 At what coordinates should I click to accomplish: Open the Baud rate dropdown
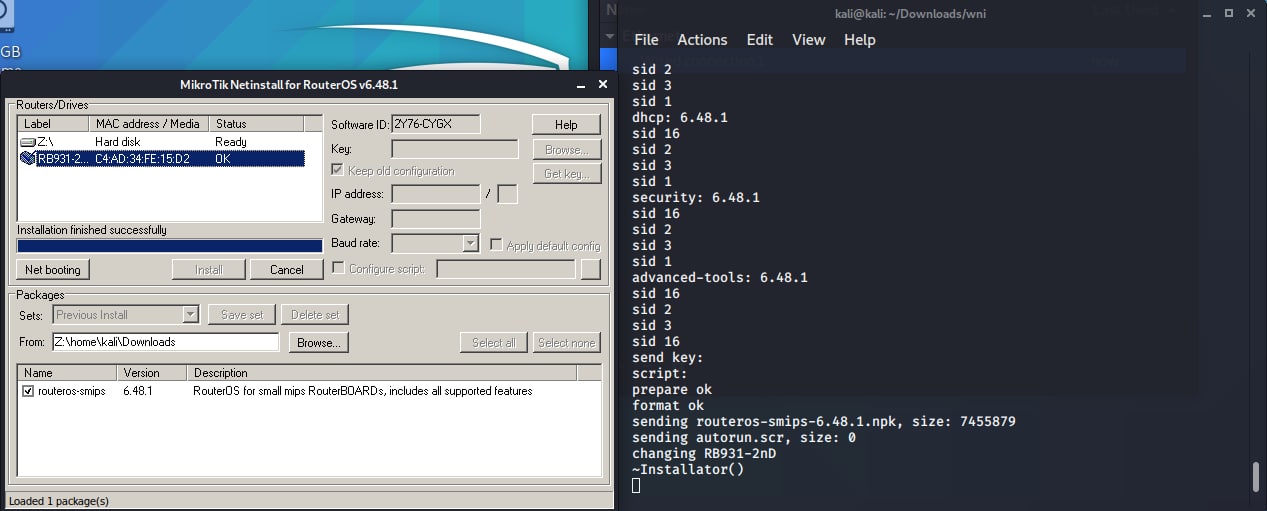pos(471,243)
